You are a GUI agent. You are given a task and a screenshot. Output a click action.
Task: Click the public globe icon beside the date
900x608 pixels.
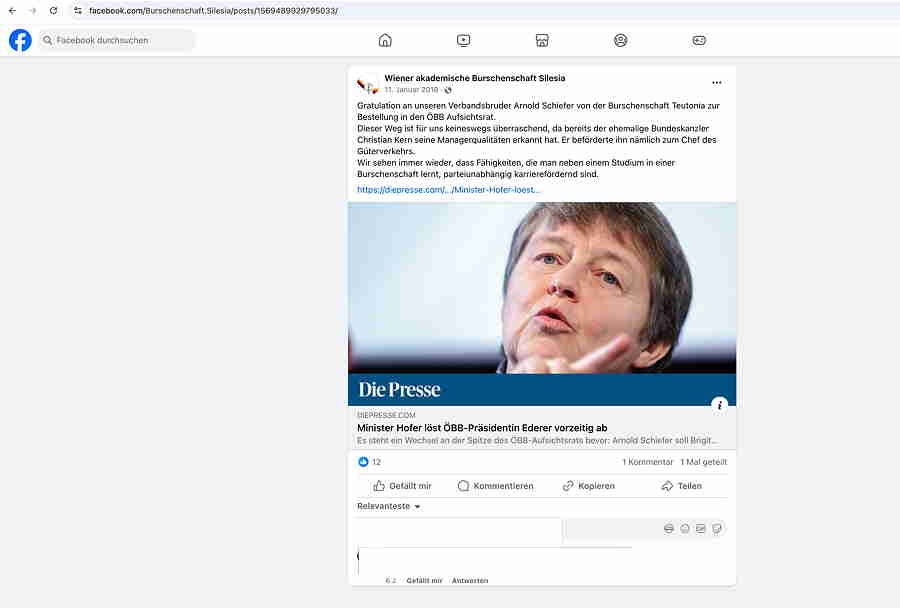(448, 90)
